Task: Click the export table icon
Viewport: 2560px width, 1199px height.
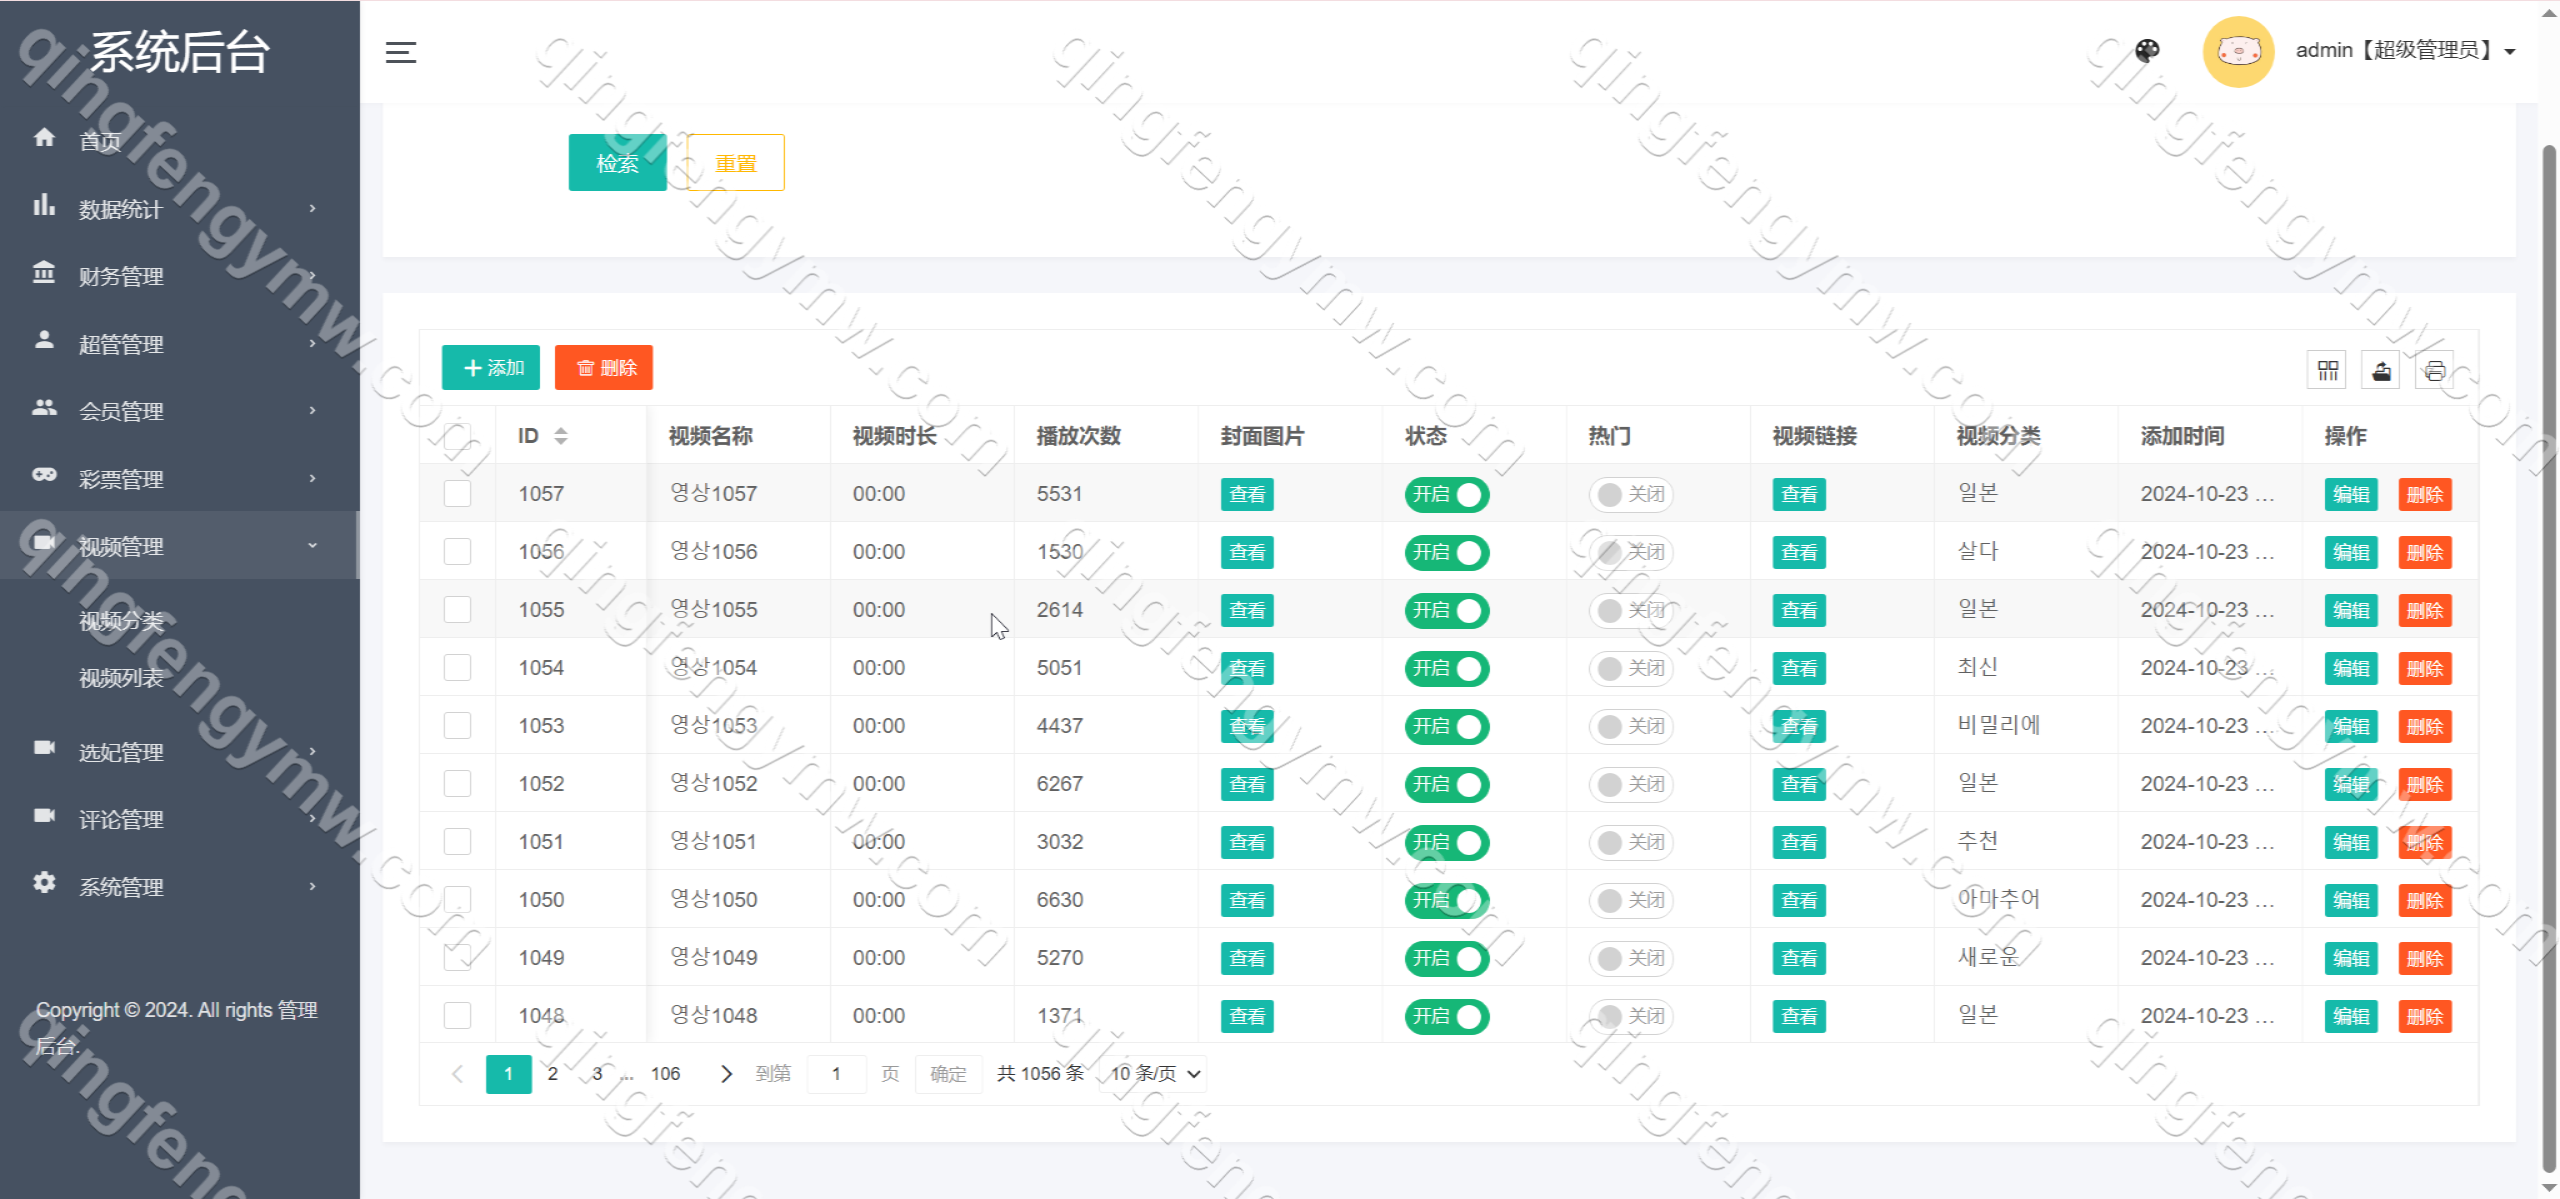Action: [x=2381, y=371]
